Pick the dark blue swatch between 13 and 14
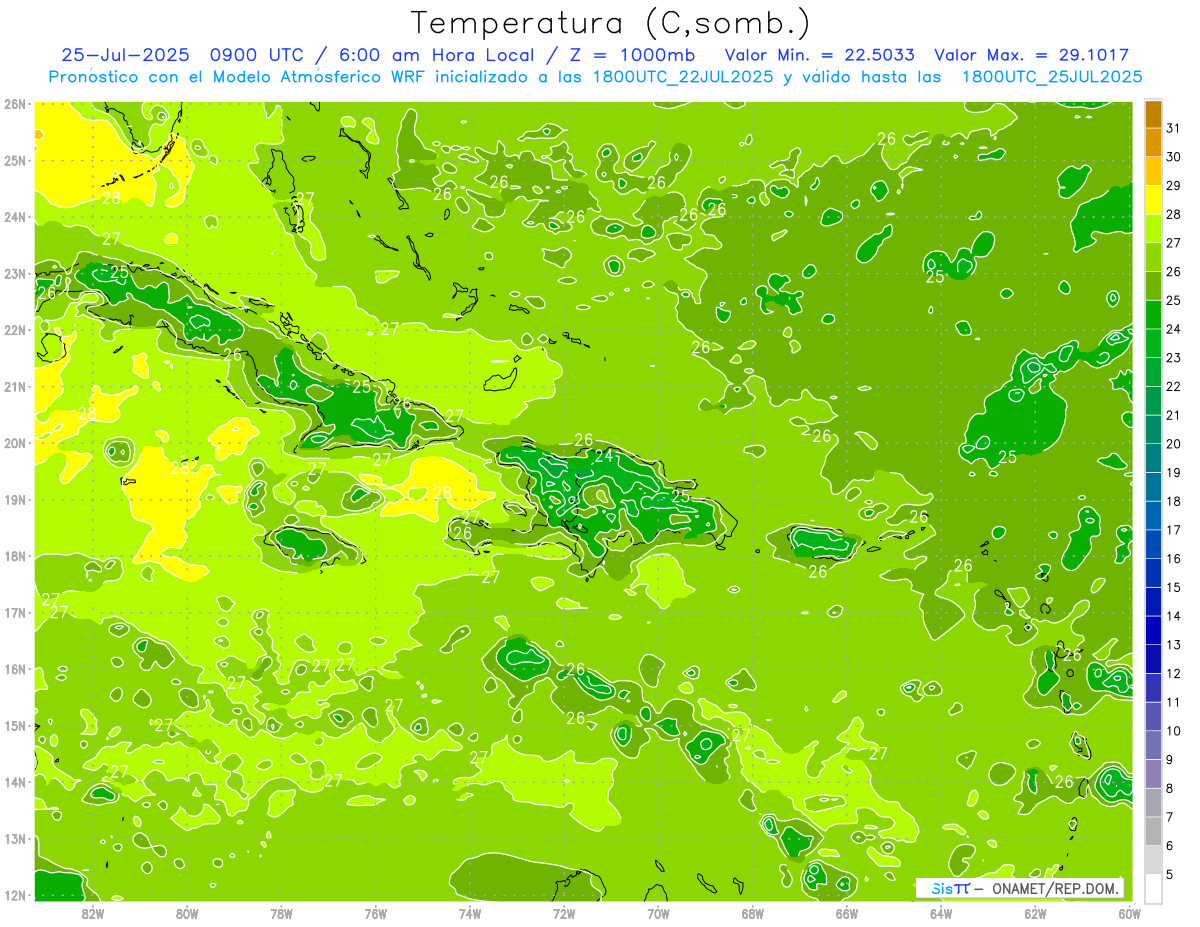The height and width of the screenshot is (927, 1200). [x=1154, y=631]
